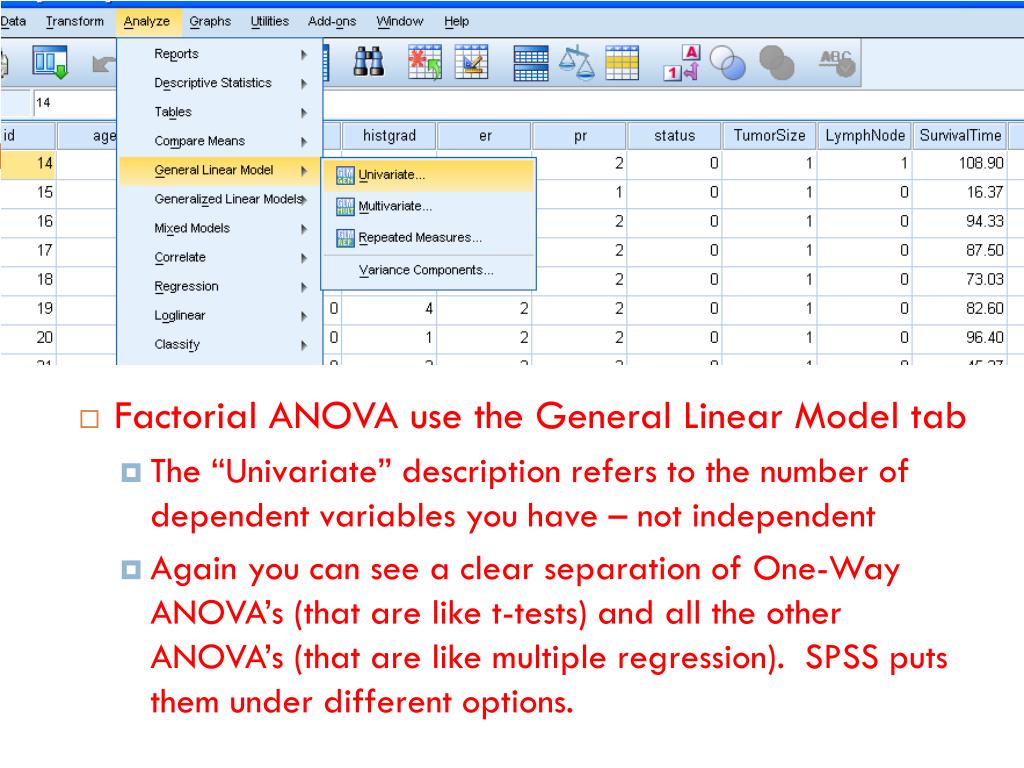Screen dimensions: 1024x768
Task: Expand the Mixed Models submenu
Action: coord(219,229)
